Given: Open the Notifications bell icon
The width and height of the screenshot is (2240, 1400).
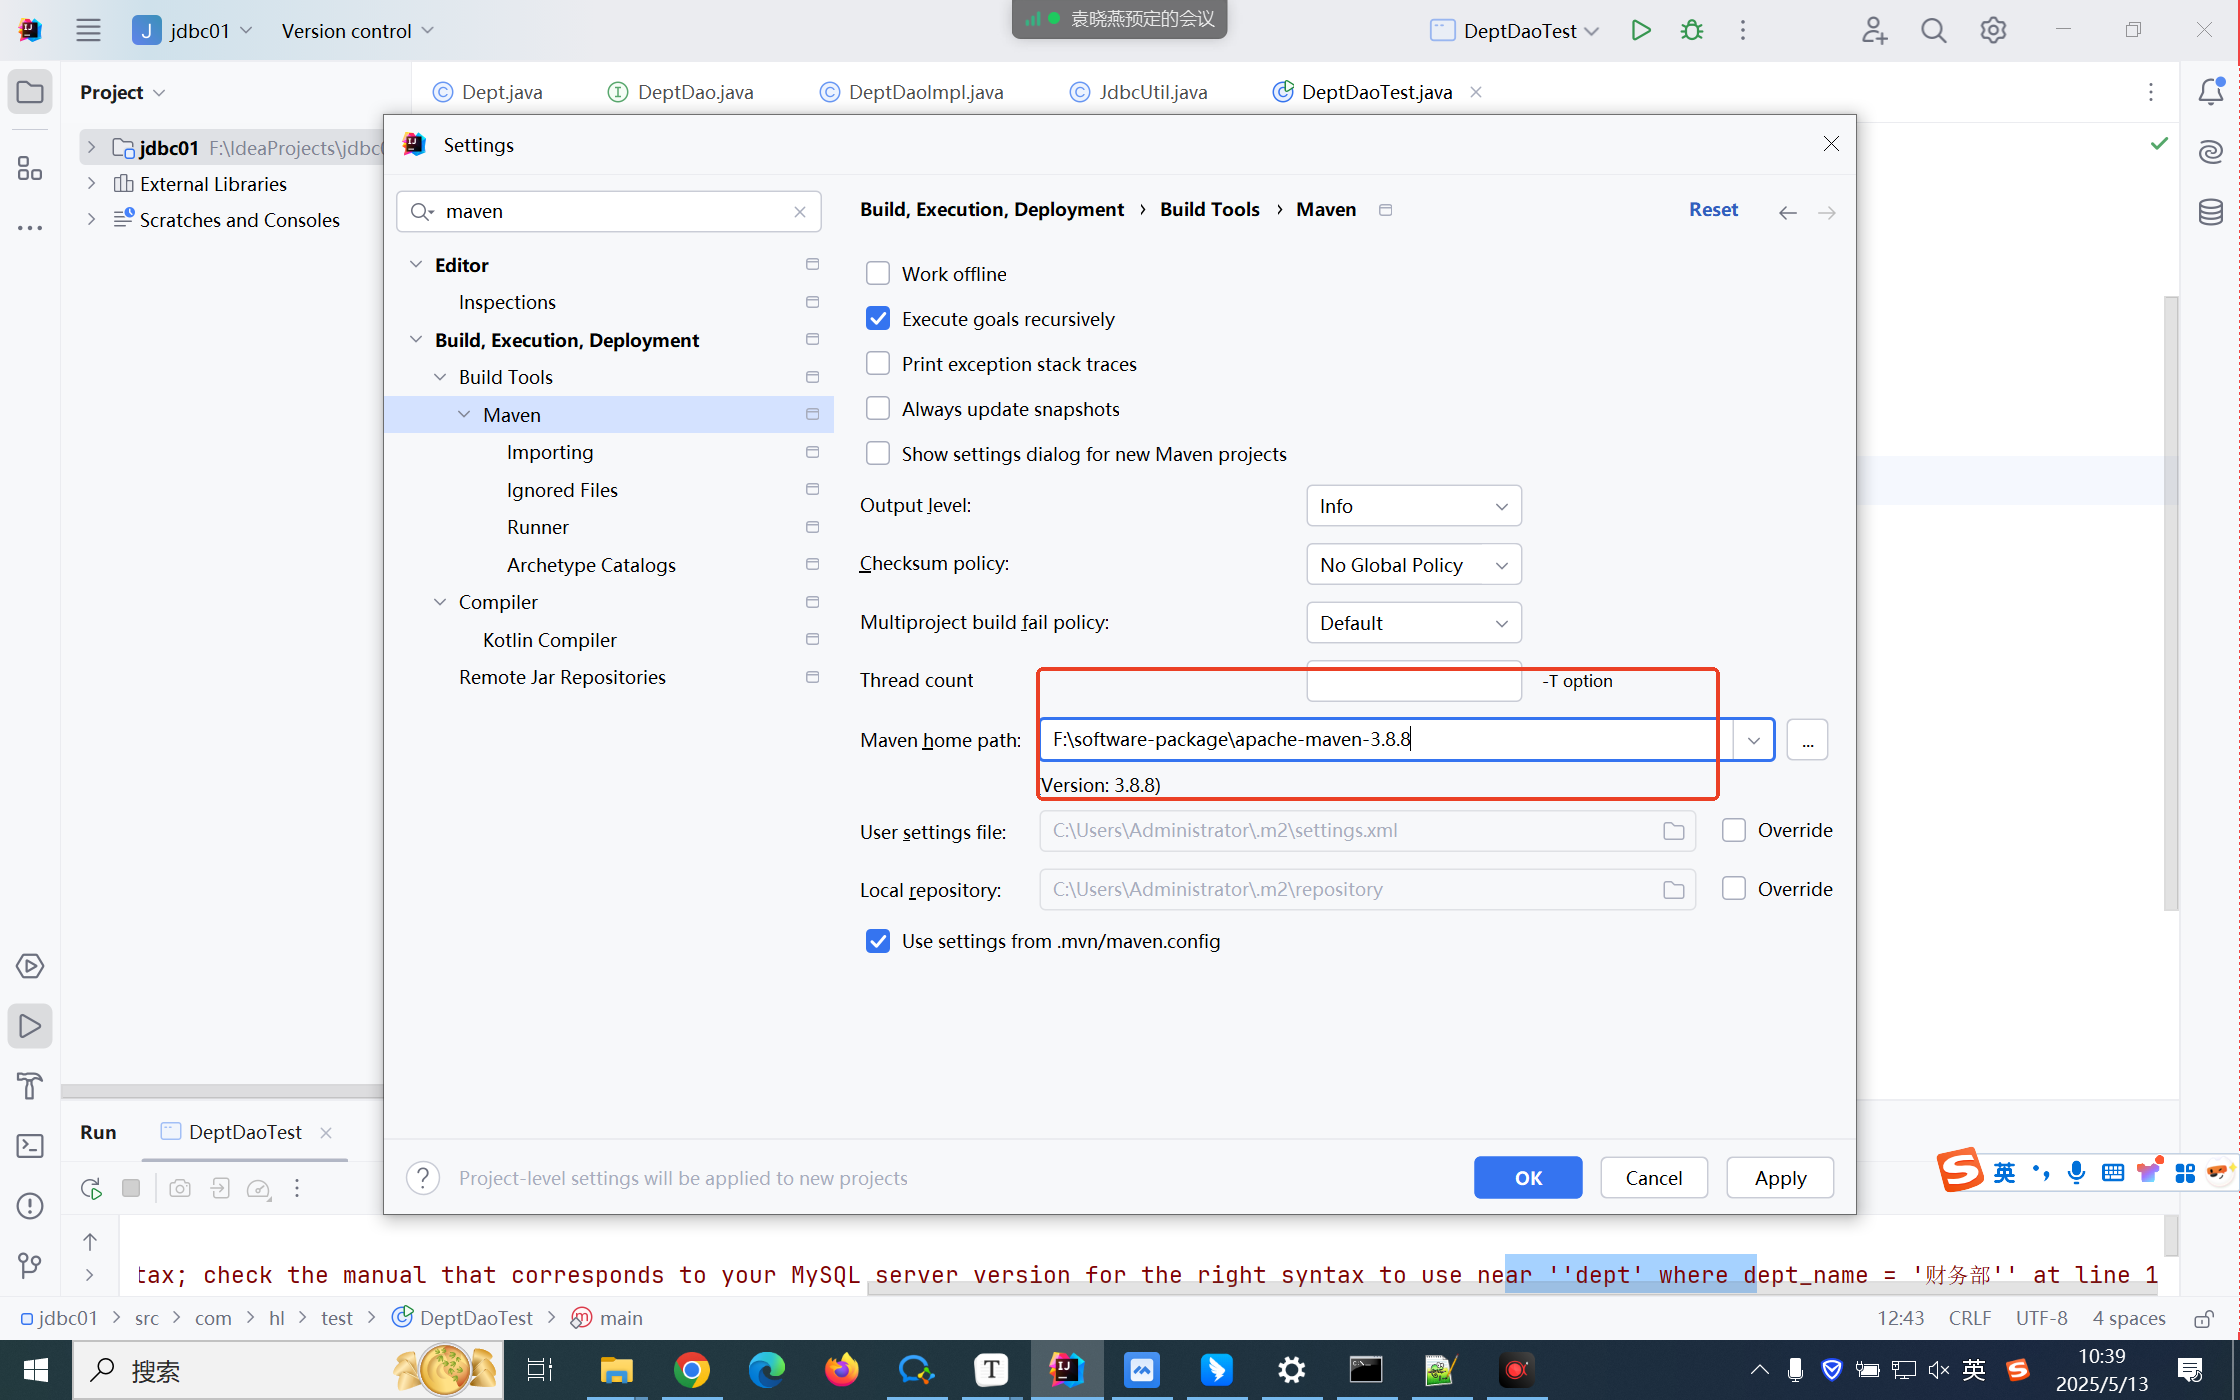Looking at the screenshot, I should pos(2210,92).
